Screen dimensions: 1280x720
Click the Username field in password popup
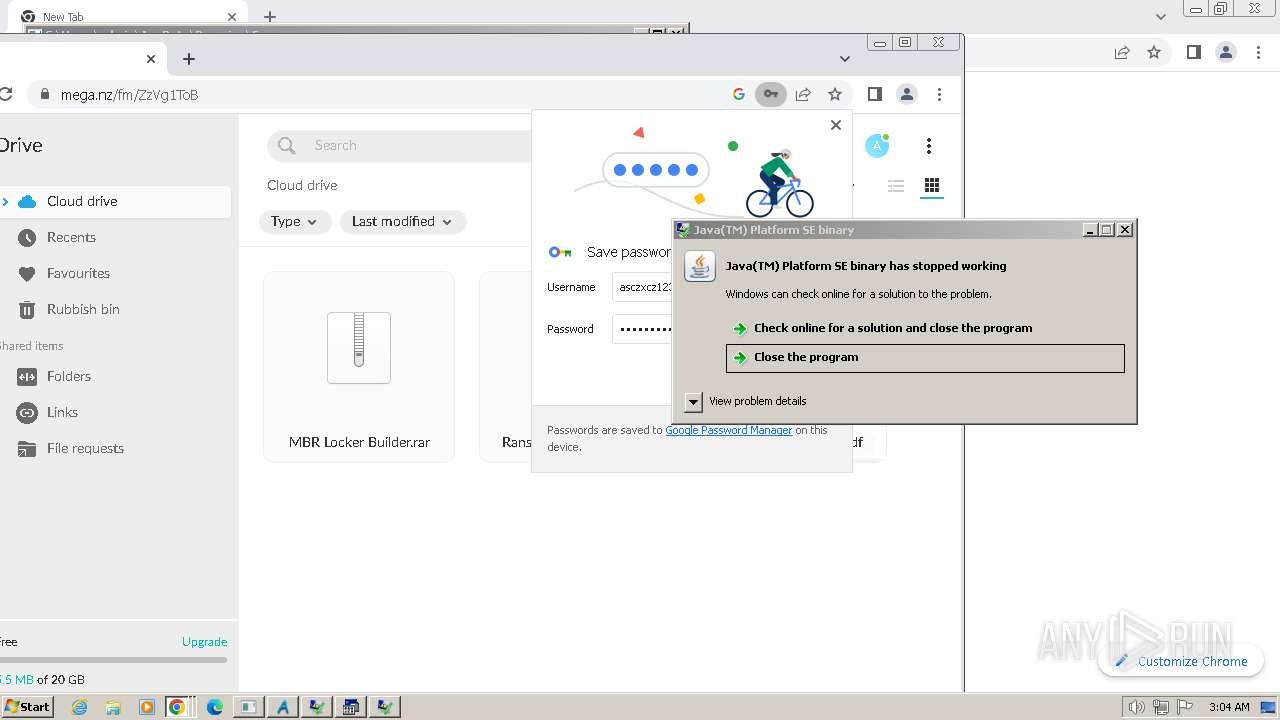[x=642, y=287]
